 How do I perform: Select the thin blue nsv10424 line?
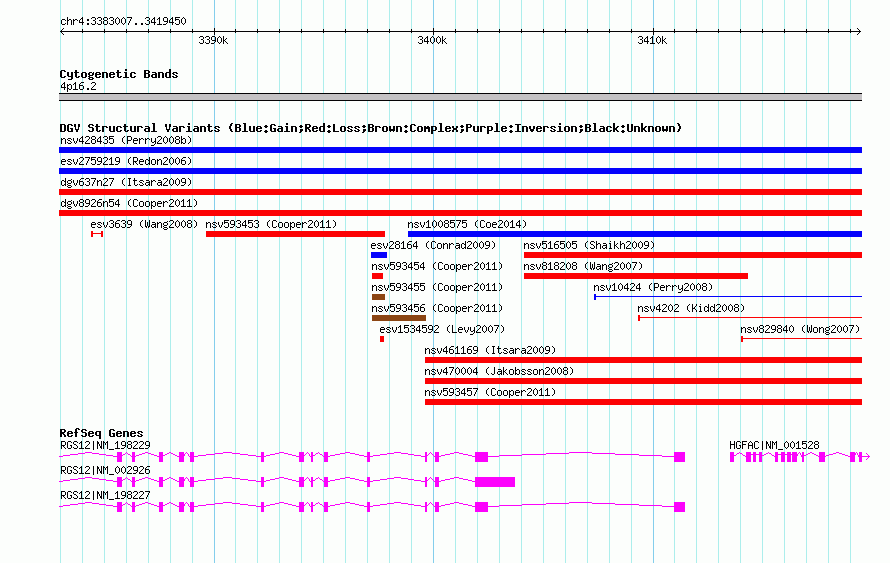coord(728,297)
